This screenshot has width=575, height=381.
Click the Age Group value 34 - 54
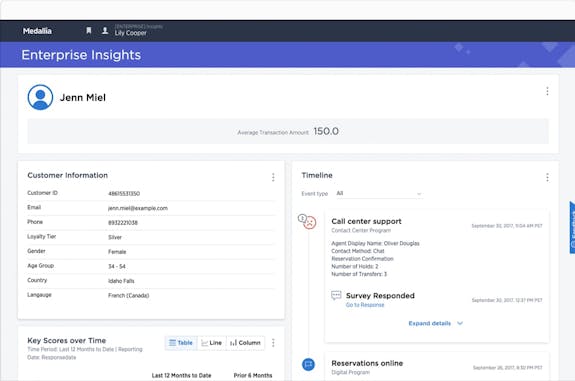pos(117,266)
